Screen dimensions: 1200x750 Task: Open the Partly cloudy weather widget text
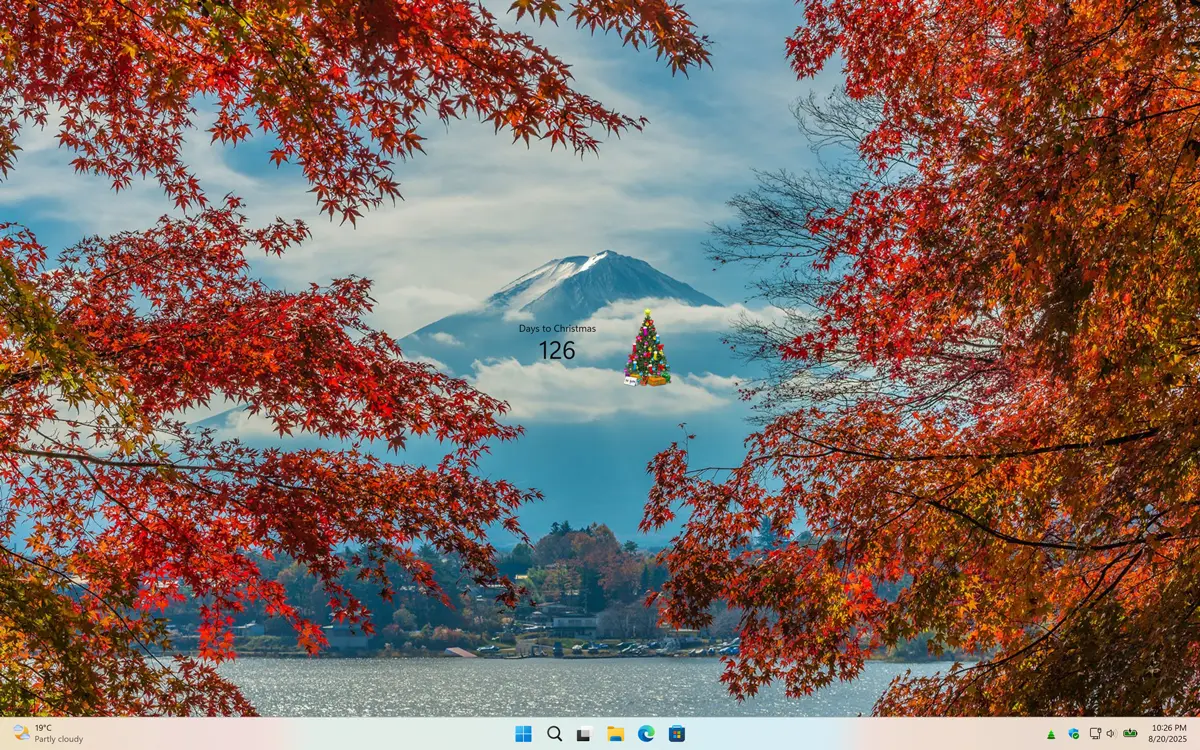click(59, 740)
